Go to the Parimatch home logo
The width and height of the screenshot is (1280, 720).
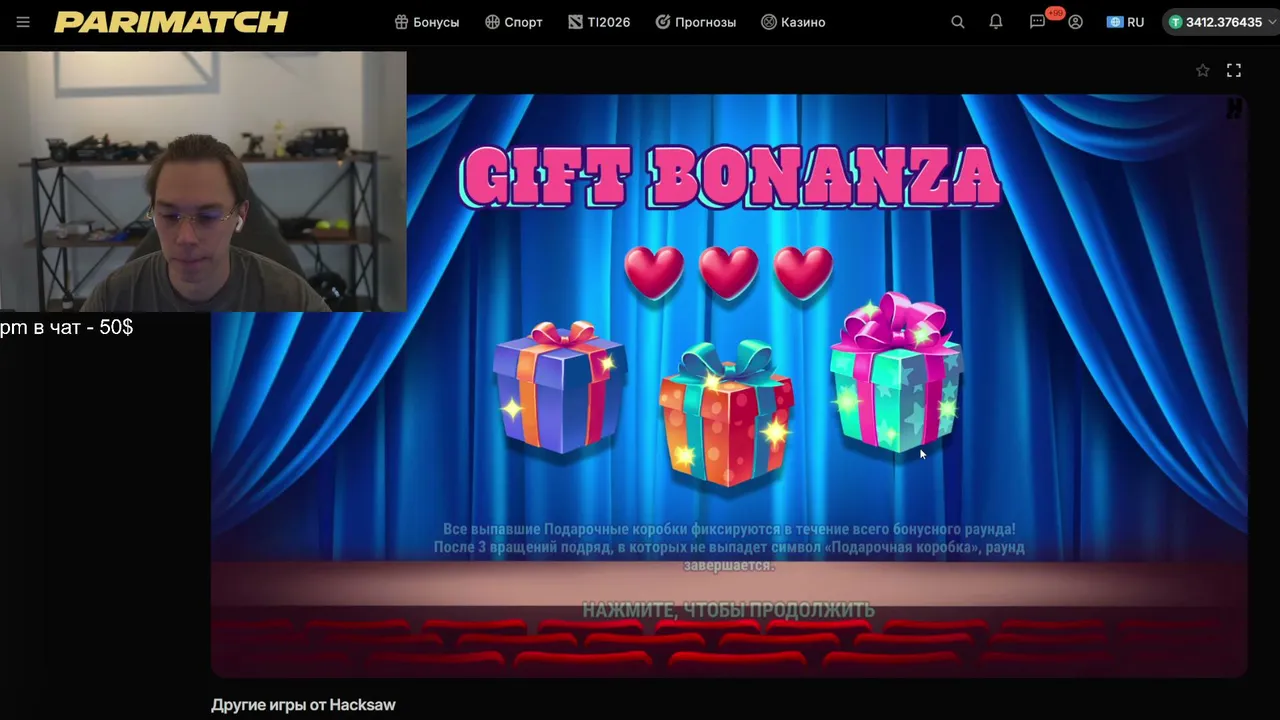coord(171,22)
